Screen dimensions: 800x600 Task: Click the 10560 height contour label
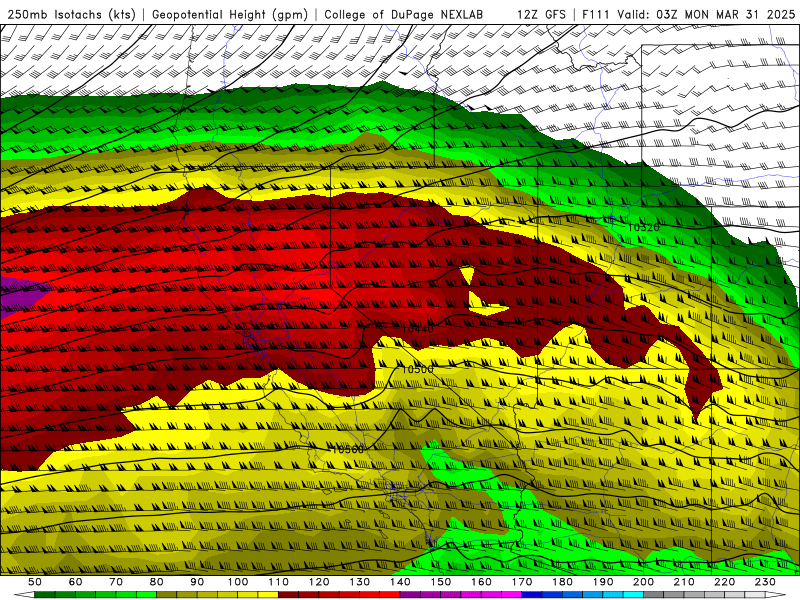(347, 449)
